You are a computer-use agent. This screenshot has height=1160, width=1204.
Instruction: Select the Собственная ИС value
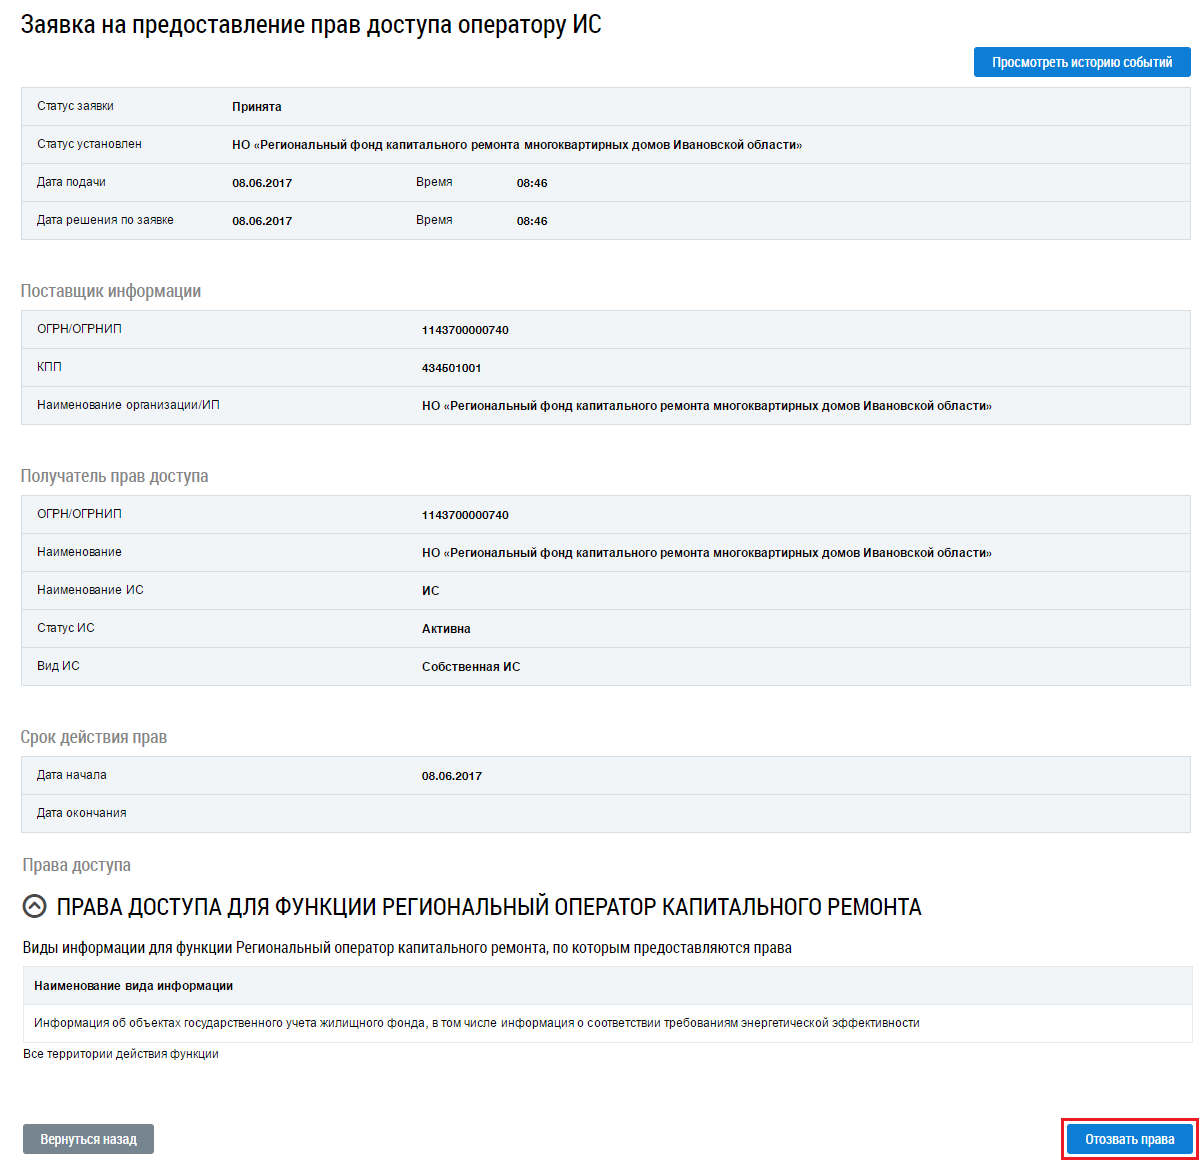(471, 667)
